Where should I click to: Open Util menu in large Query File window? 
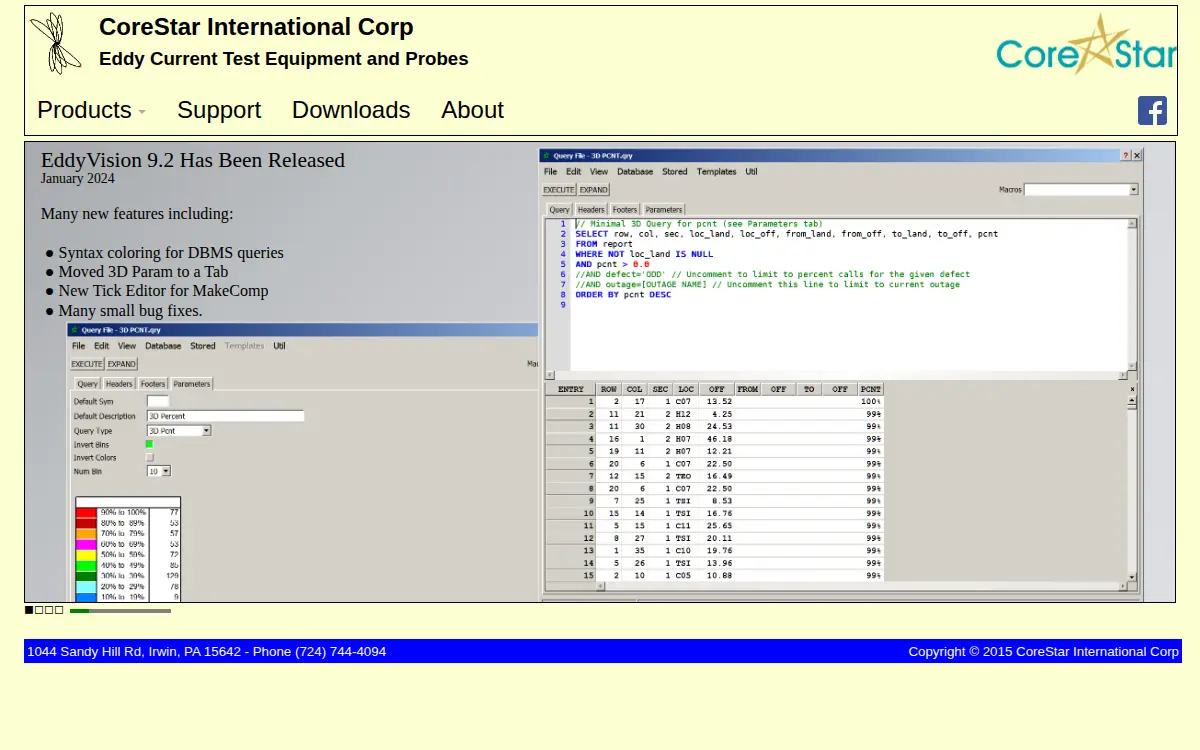pyautogui.click(x=751, y=172)
